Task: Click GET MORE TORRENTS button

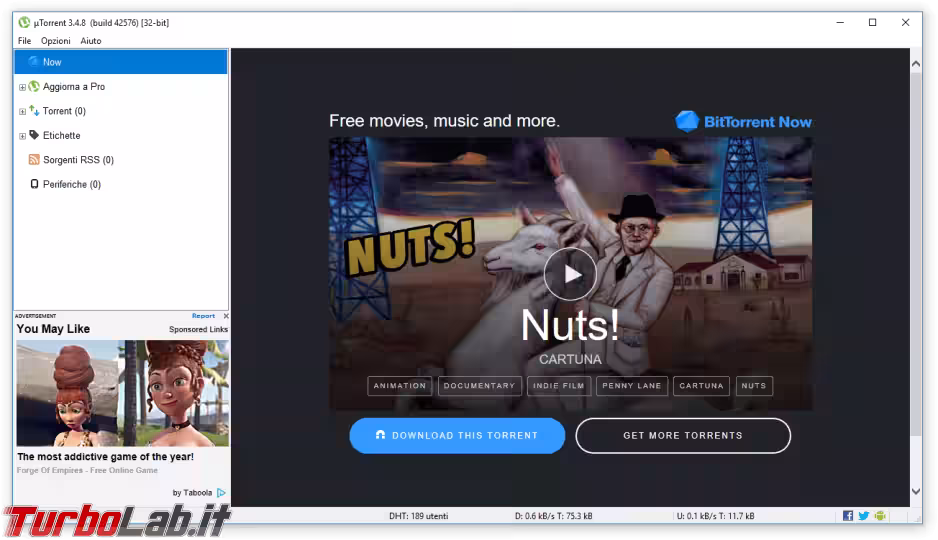Action: tap(683, 435)
